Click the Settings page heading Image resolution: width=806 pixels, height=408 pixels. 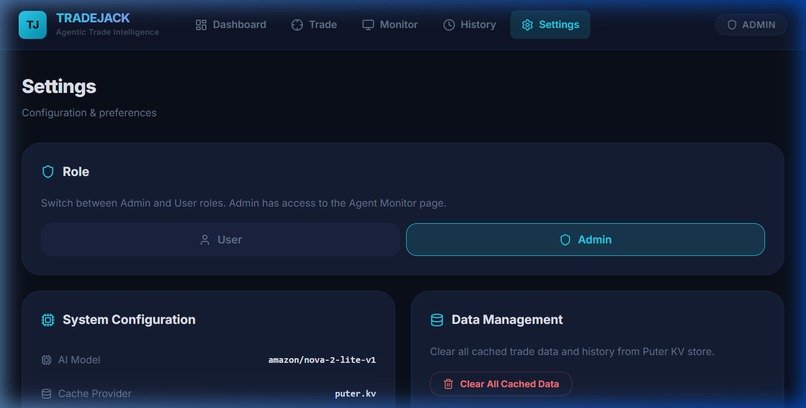coord(59,86)
